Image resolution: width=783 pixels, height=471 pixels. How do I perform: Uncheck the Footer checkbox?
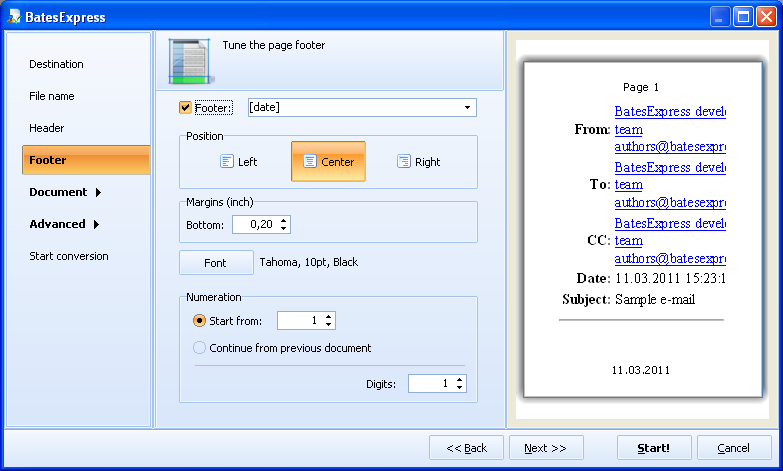(185, 107)
